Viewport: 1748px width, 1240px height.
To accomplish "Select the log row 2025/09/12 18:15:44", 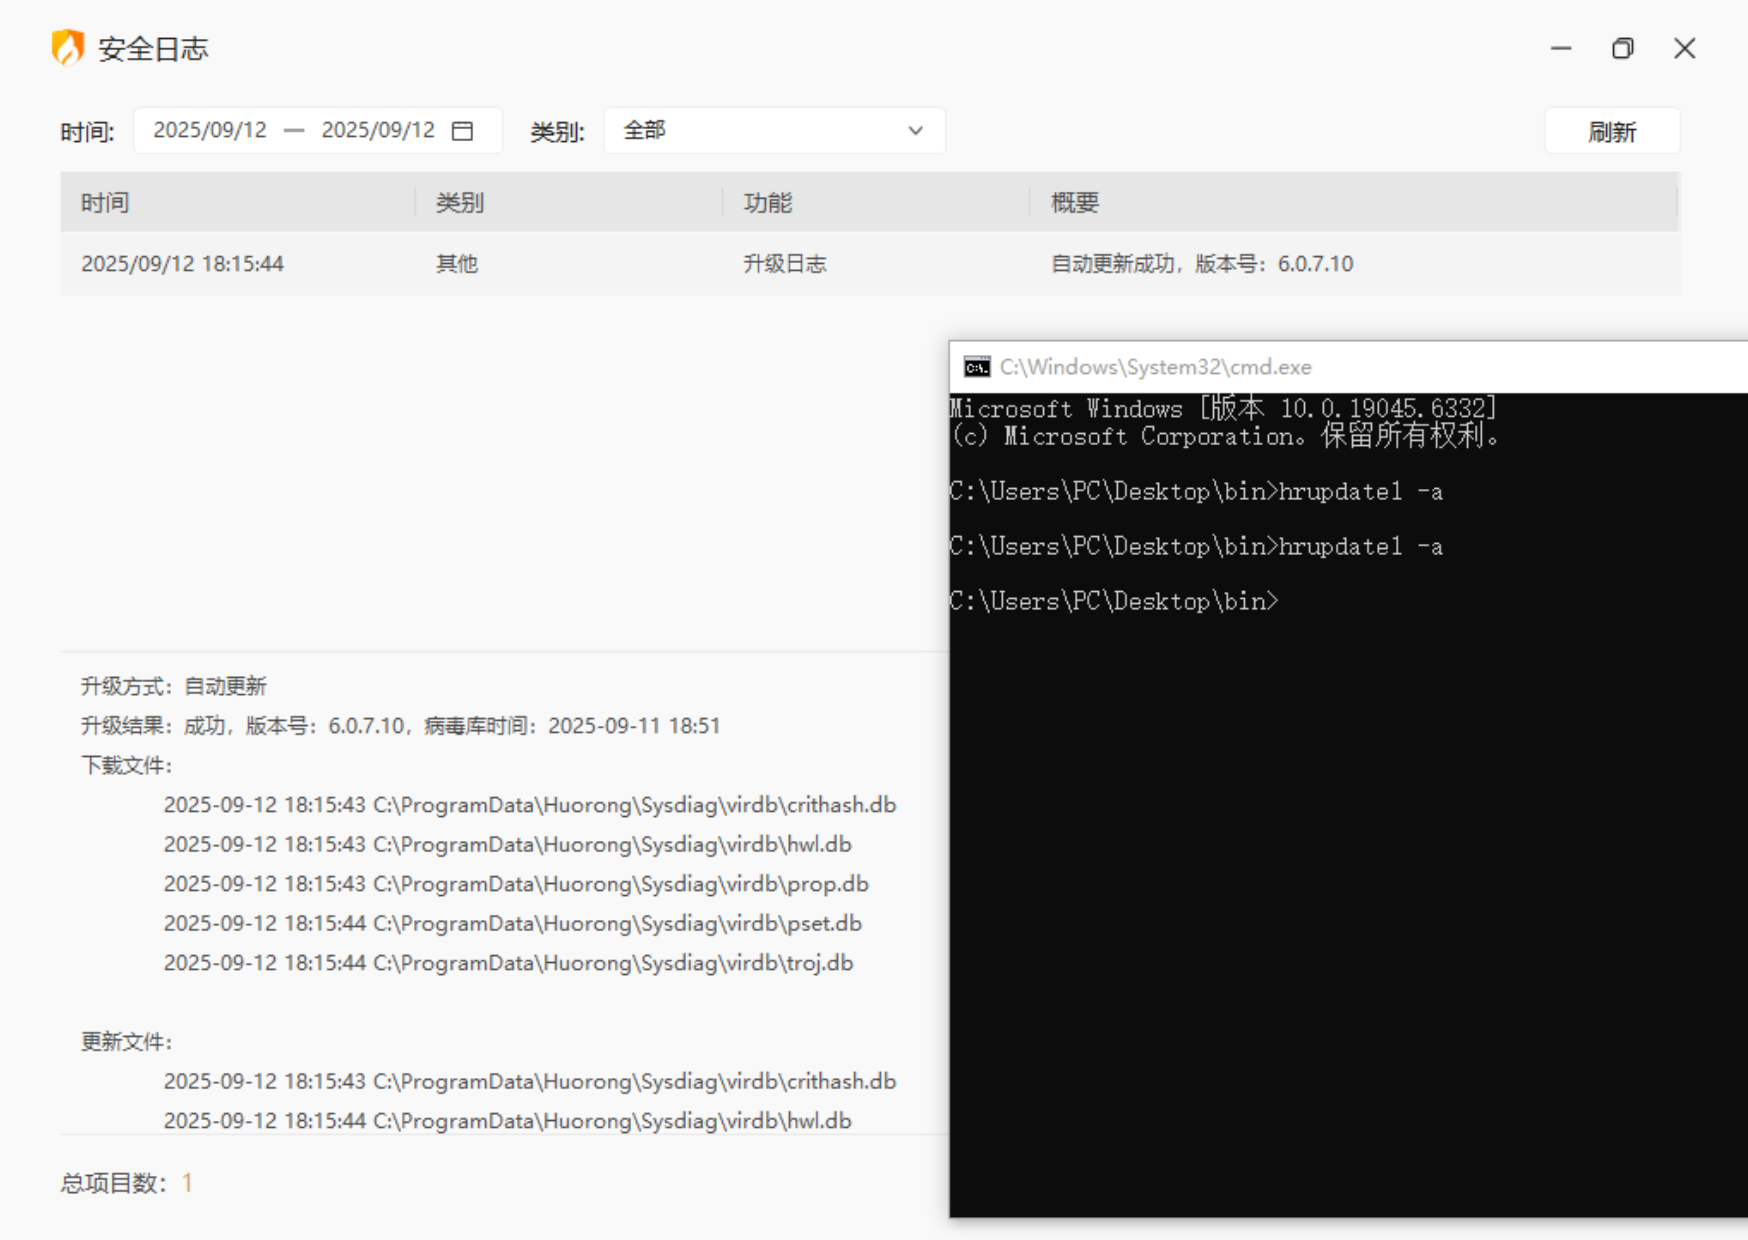I will pyautogui.click(x=870, y=264).
